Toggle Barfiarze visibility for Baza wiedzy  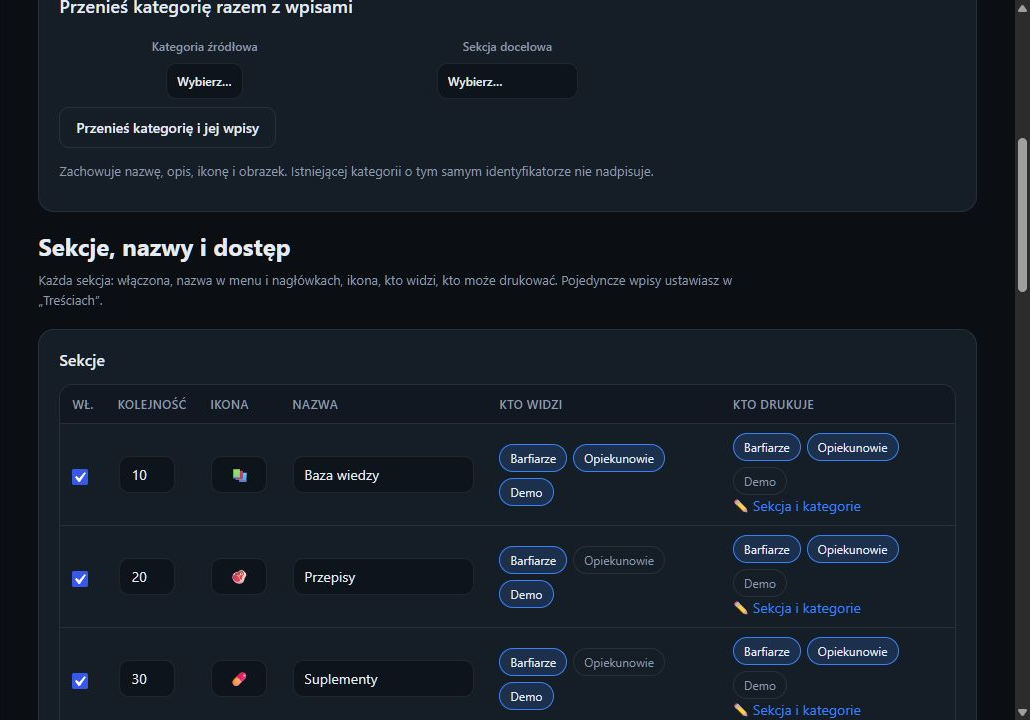pyautogui.click(x=533, y=459)
